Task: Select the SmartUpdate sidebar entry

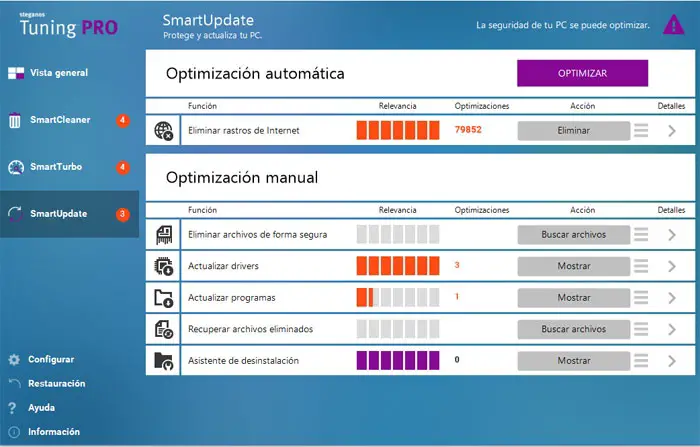Action: pos(69,214)
